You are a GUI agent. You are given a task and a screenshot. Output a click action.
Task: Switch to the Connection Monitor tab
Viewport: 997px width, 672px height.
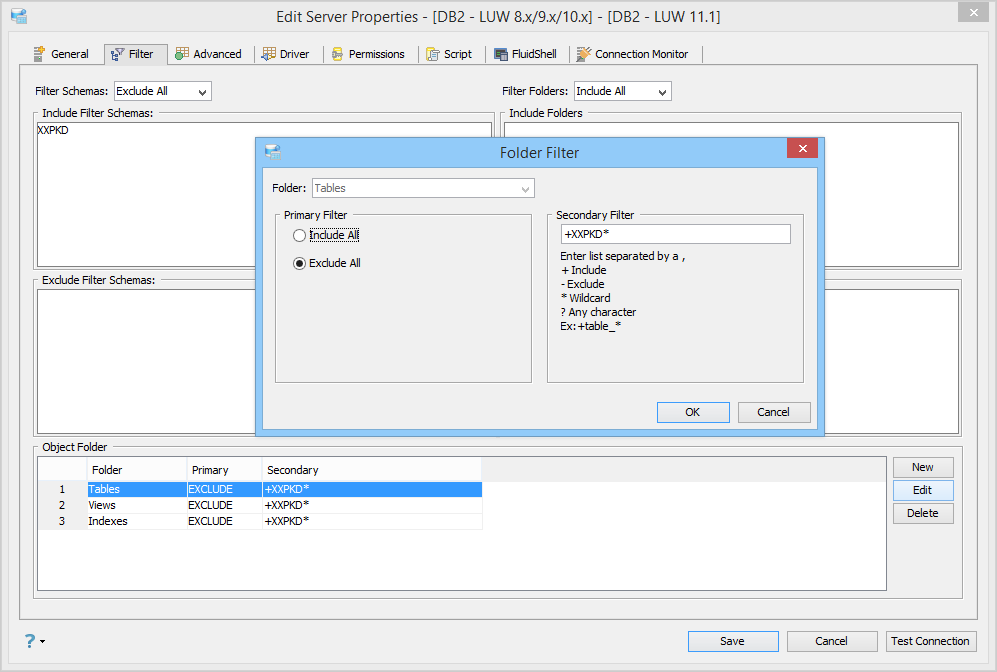[633, 54]
